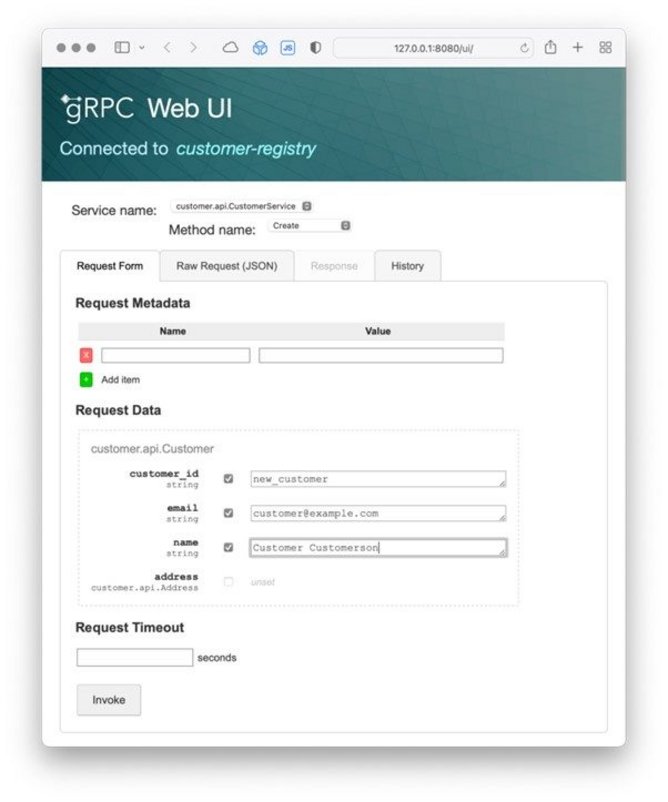
Task: Click the unset address placeholder text
Action: 262,582
